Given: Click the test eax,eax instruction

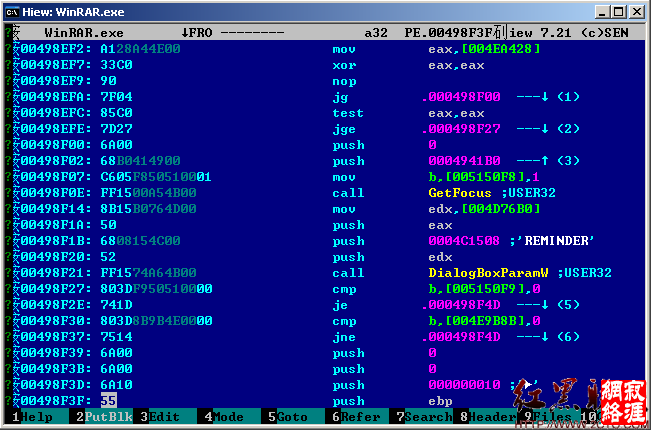Looking at the screenshot, I should (x=409, y=113).
